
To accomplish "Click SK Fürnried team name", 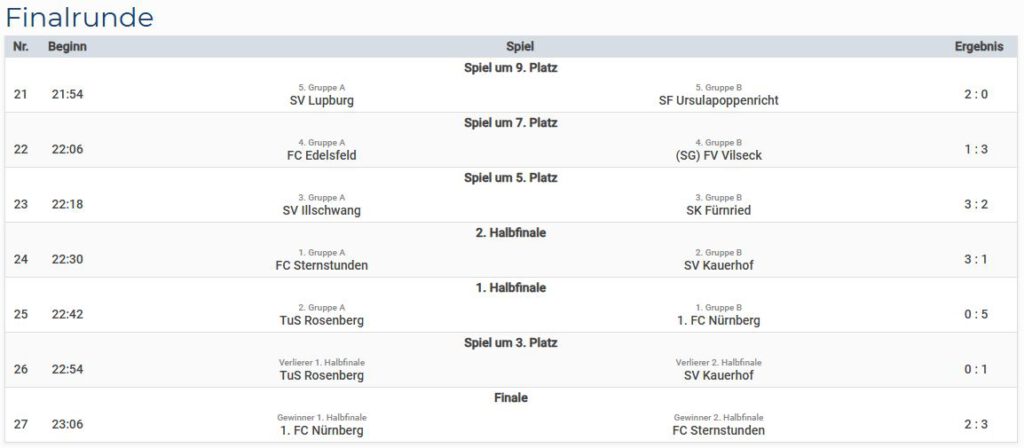I will pyautogui.click(x=718, y=210).
